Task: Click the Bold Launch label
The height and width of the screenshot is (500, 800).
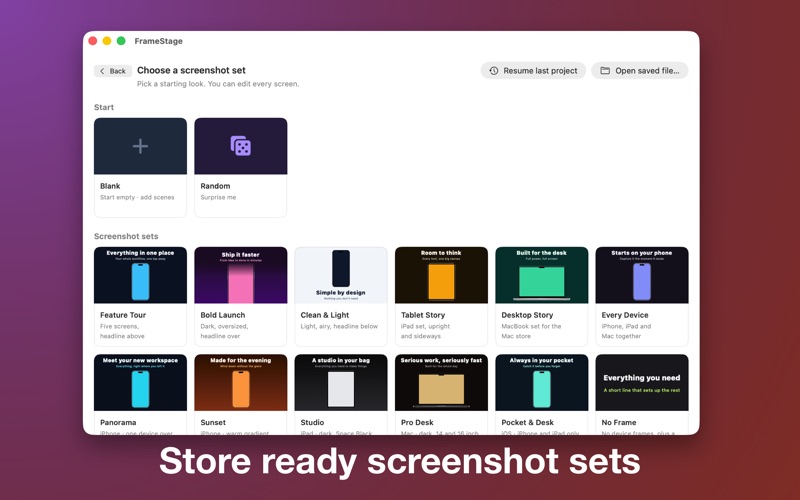Action: 223,315
